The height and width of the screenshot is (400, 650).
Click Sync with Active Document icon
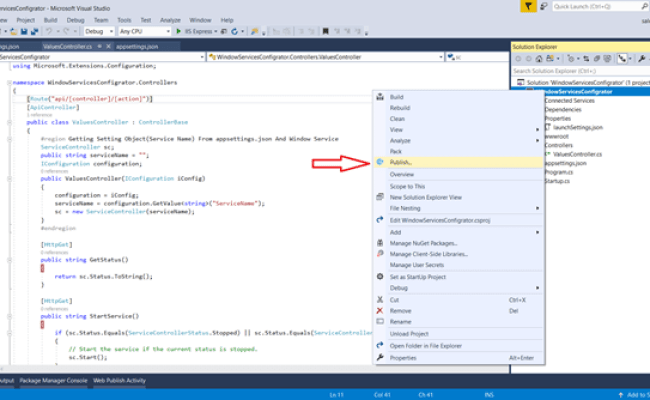[586, 59]
